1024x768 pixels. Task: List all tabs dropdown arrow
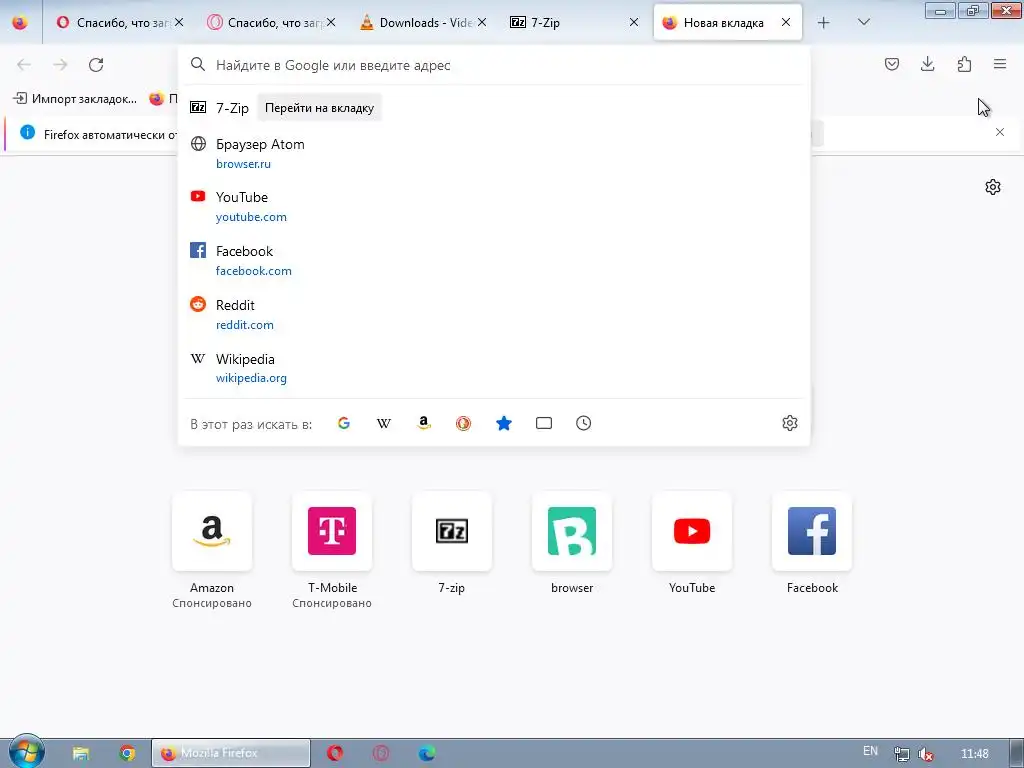863,22
